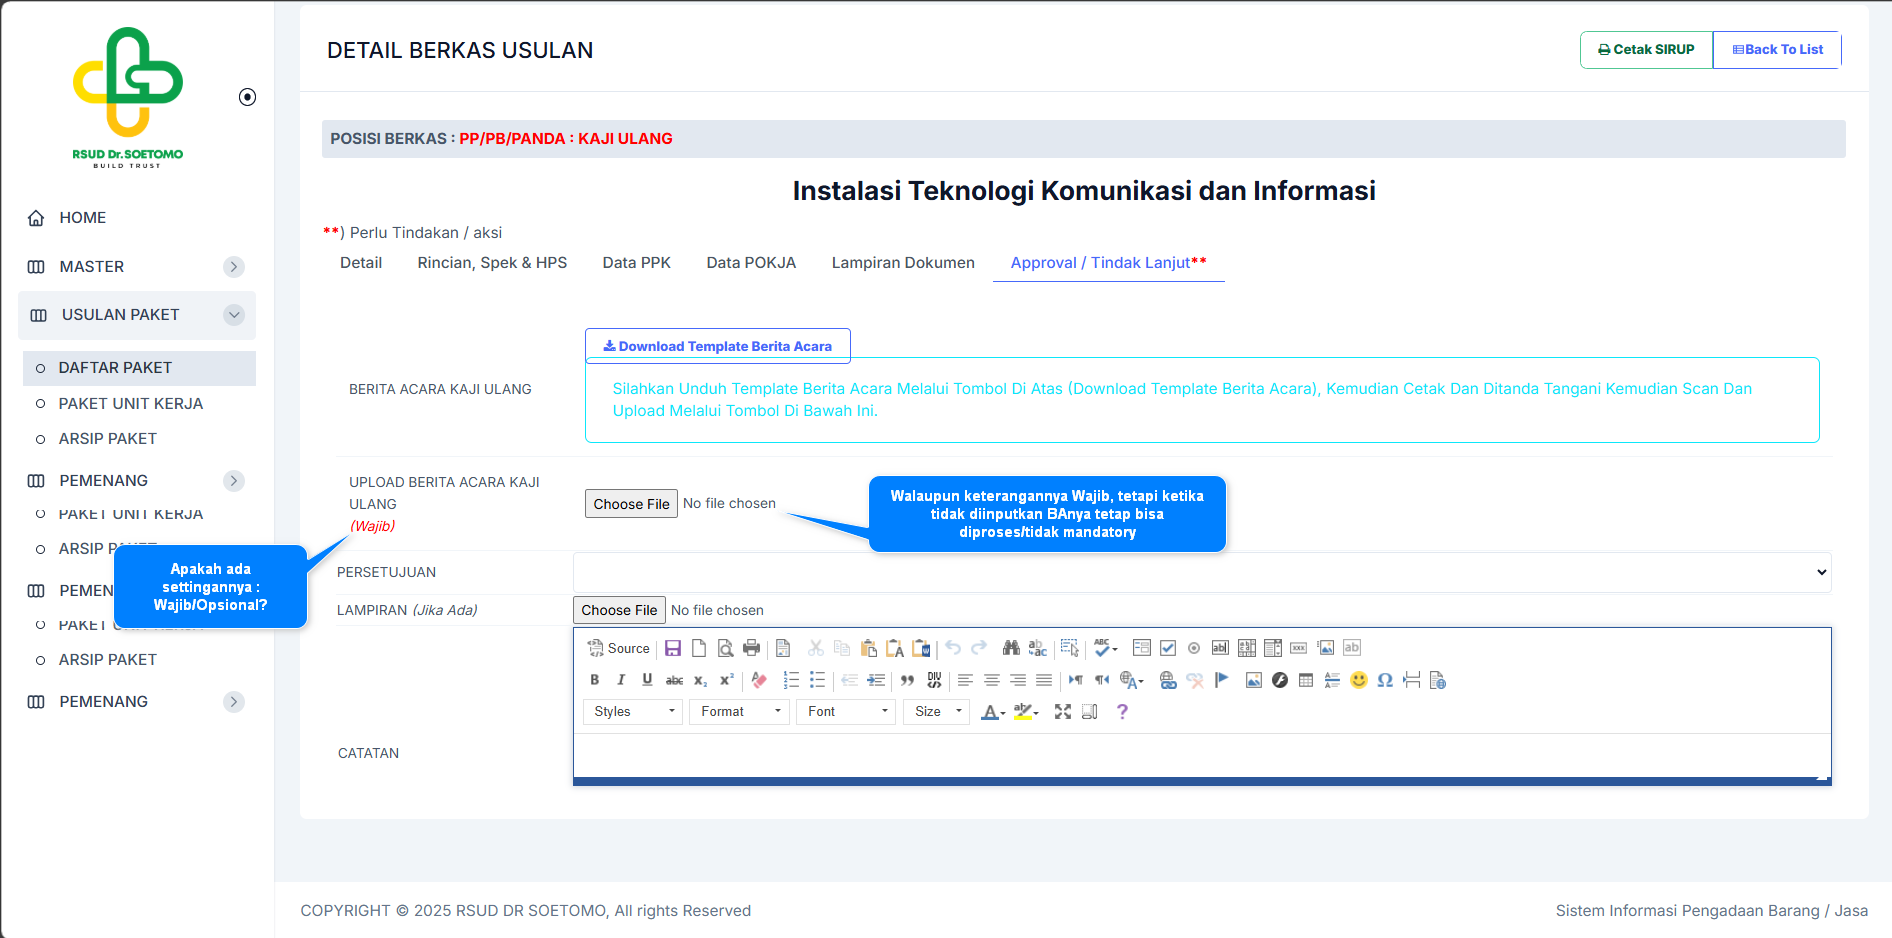1892x938 pixels.
Task: Toggle the sidebar with the circle icon
Action: tap(248, 97)
